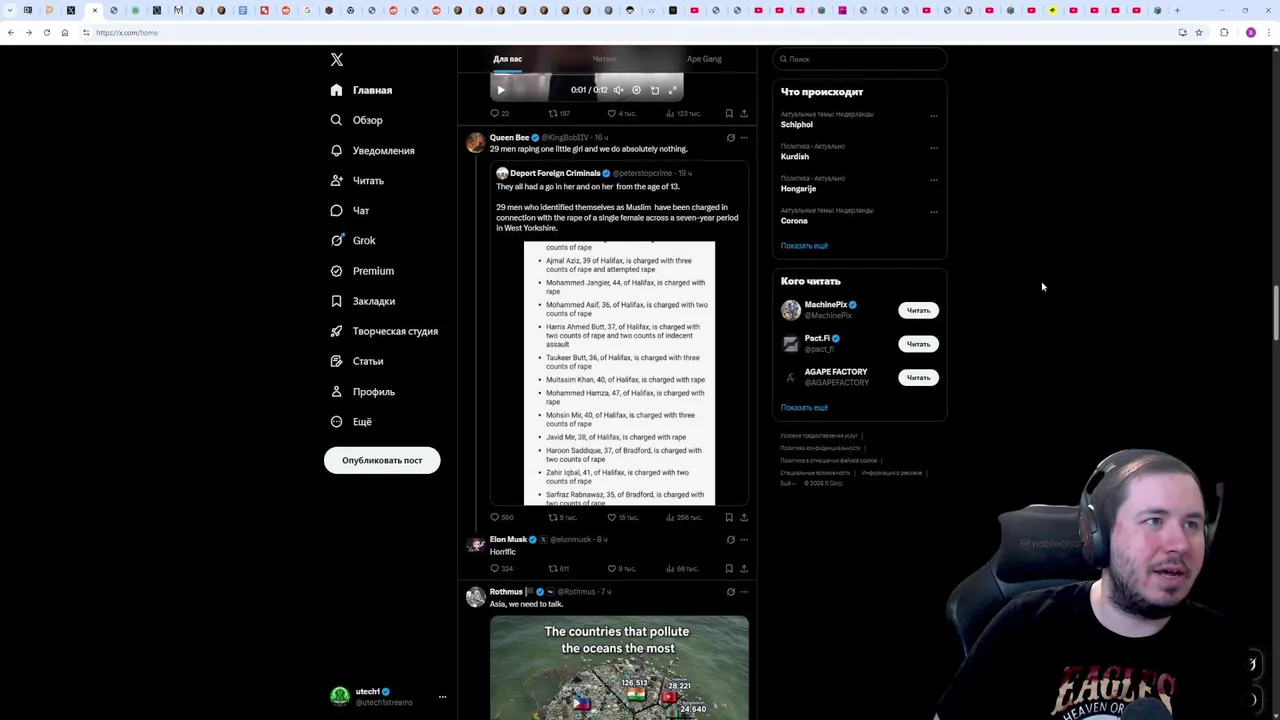Like the Queen Bee post
Screen dimensions: 1280x720
click(x=624, y=517)
